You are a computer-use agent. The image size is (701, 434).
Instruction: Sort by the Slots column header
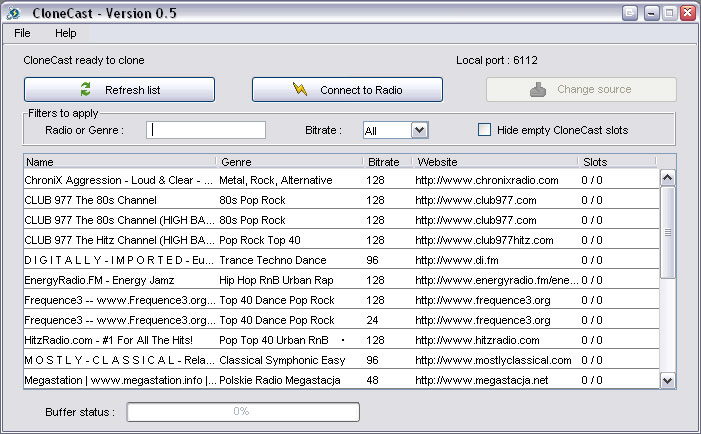[617, 162]
